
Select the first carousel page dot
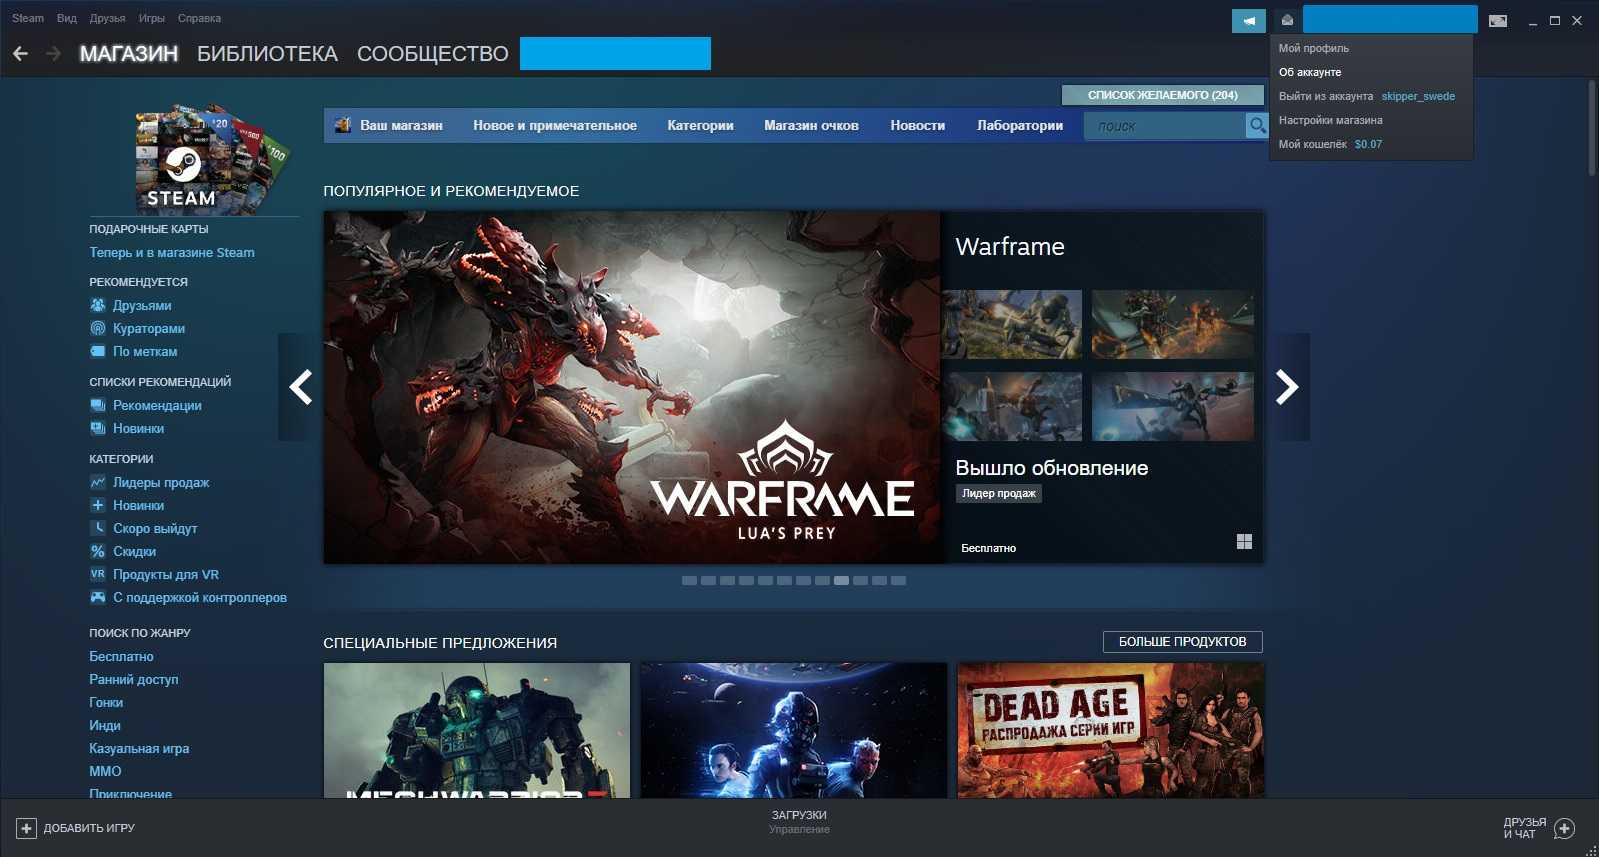[x=689, y=580]
